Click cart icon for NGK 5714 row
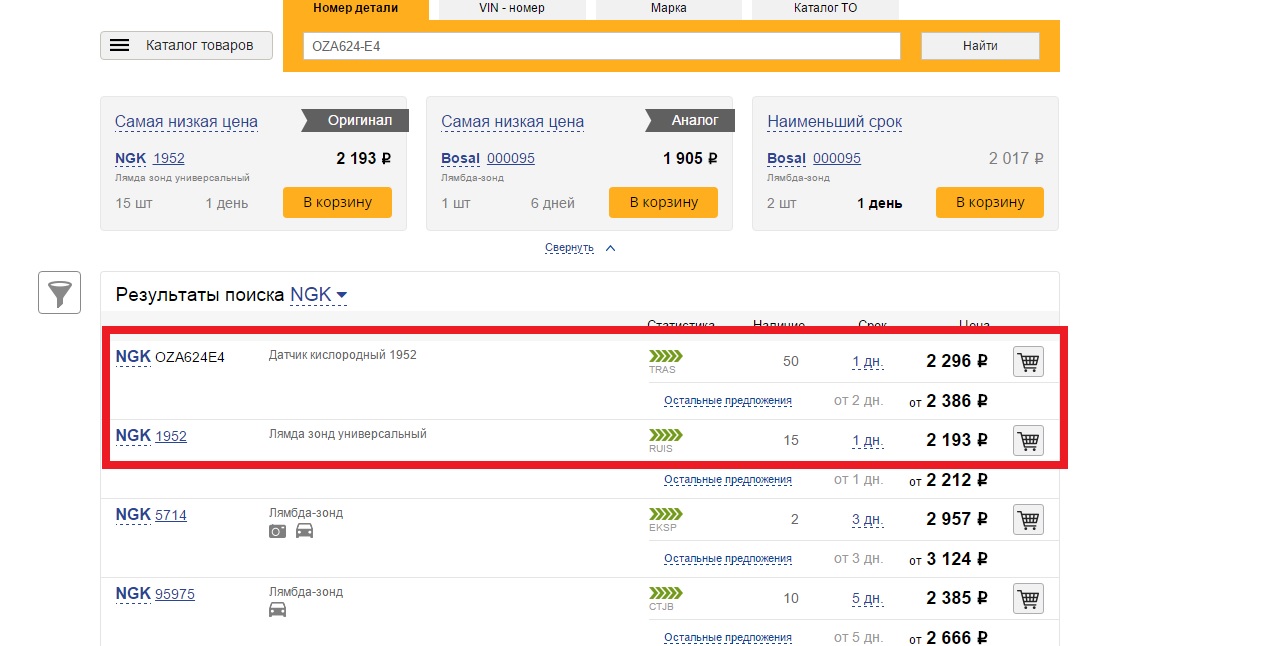Viewport: 1270px width, 646px height. click(x=1028, y=519)
